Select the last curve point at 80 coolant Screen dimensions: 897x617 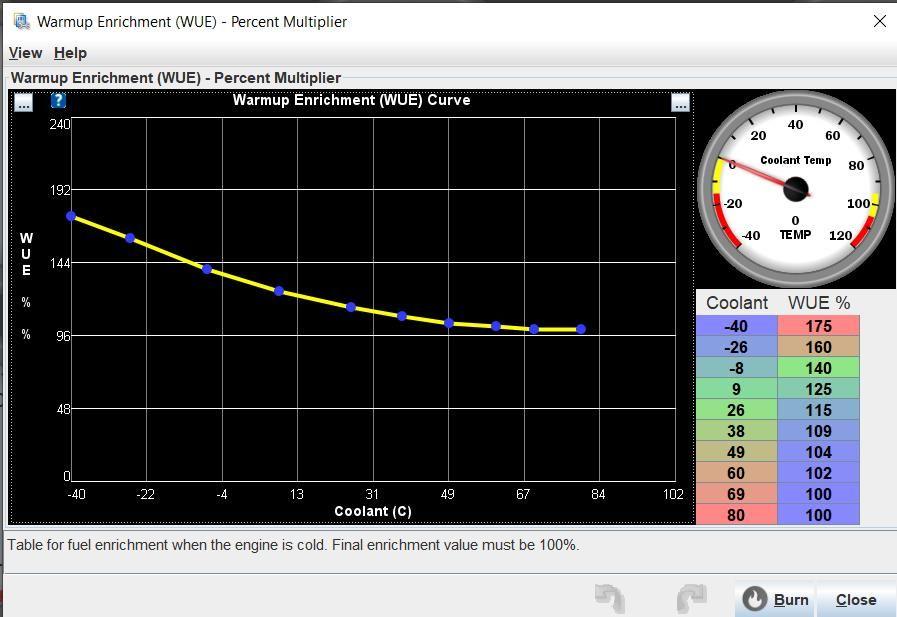click(x=580, y=329)
